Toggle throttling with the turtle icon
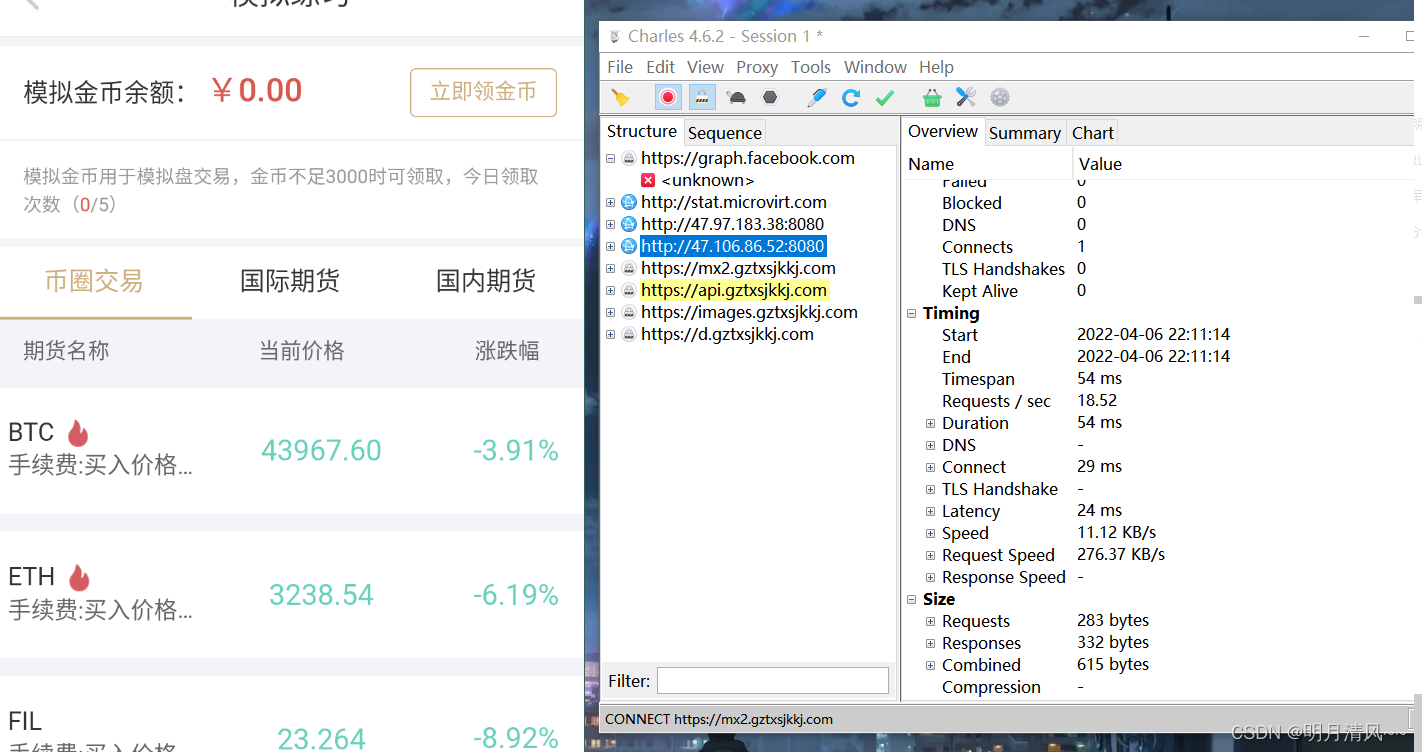This screenshot has height=752, width=1422. [736, 97]
